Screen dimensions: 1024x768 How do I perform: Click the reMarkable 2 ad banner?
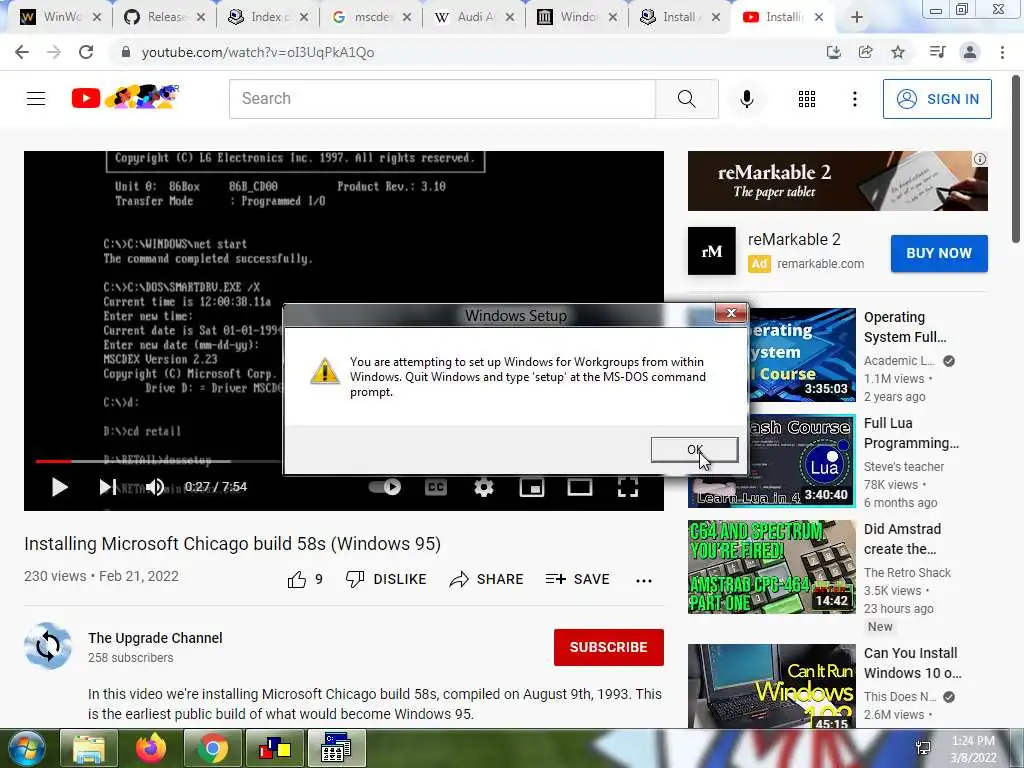pyautogui.click(x=837, y=181)
